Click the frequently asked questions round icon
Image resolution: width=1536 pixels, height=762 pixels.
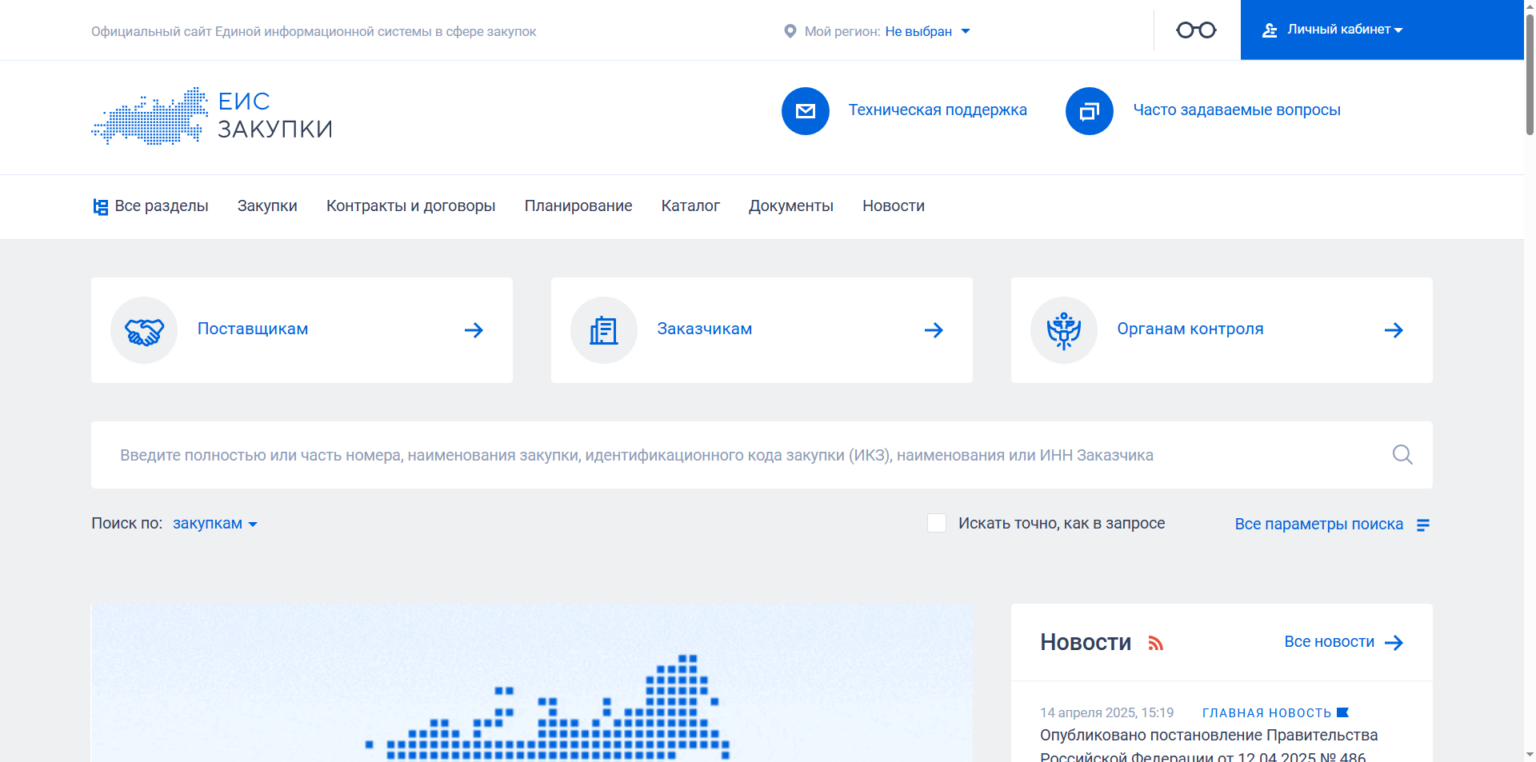1089,110
